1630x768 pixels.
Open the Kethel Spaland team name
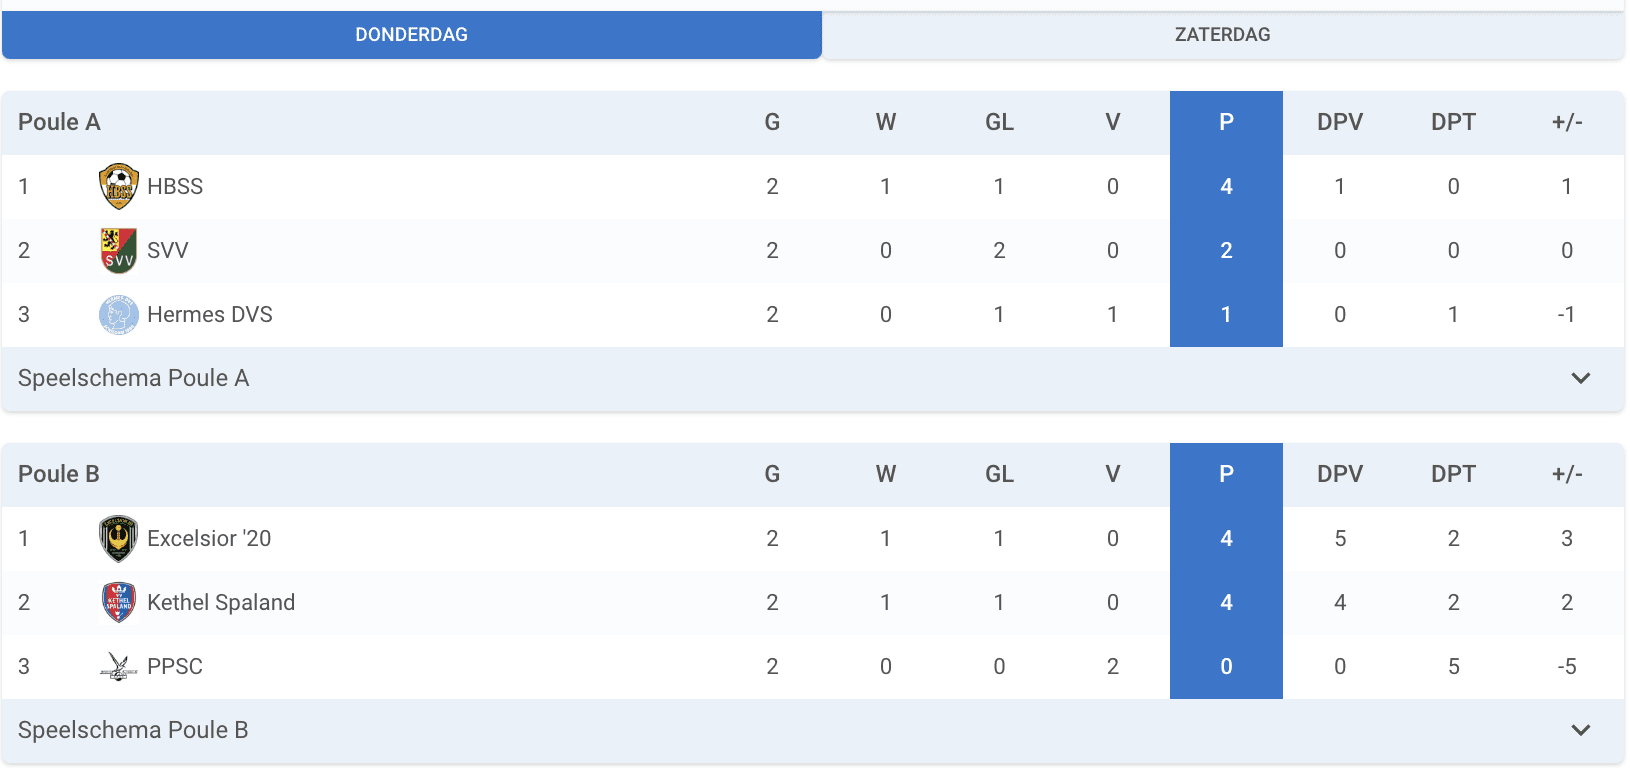coord(221,603)
